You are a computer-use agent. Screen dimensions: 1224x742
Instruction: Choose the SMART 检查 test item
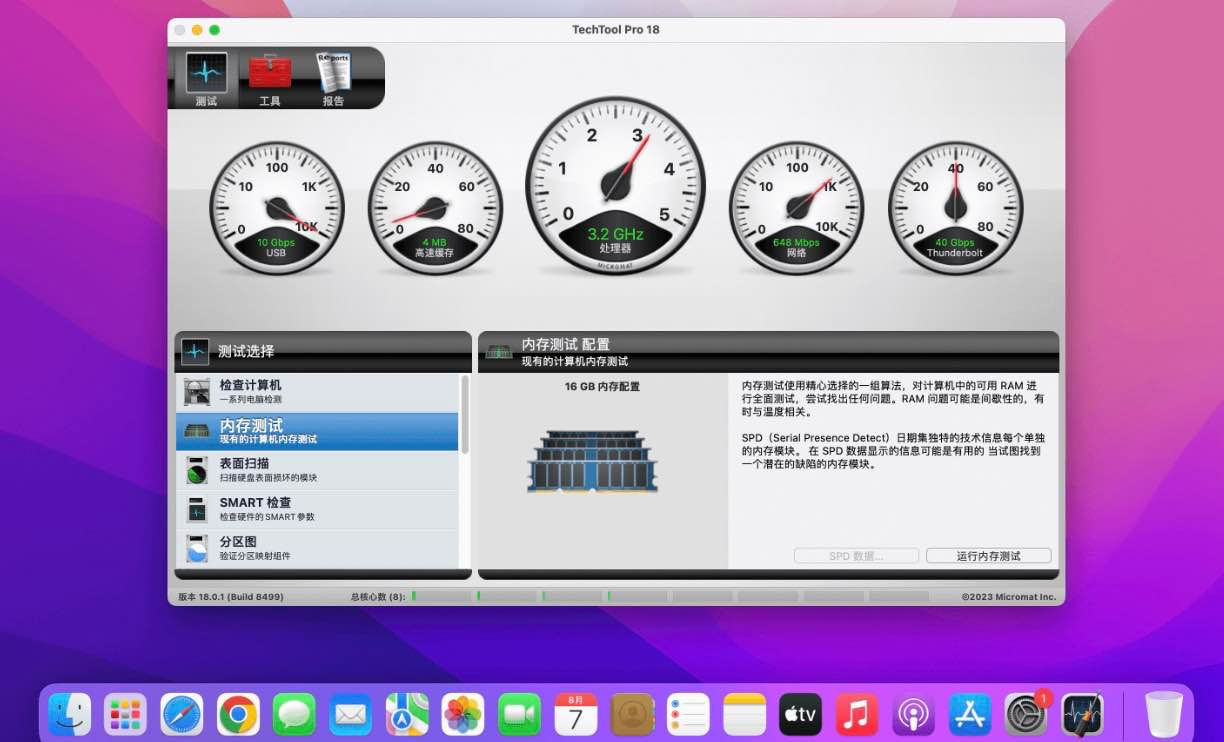[317, 509]
